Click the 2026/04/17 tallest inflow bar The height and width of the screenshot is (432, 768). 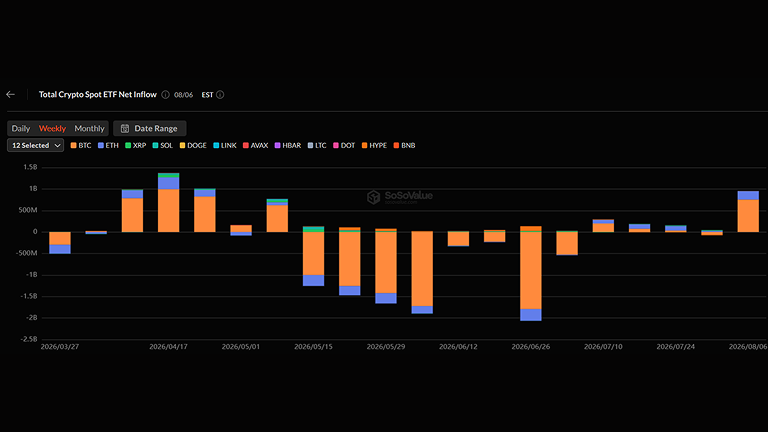[168, 202]
